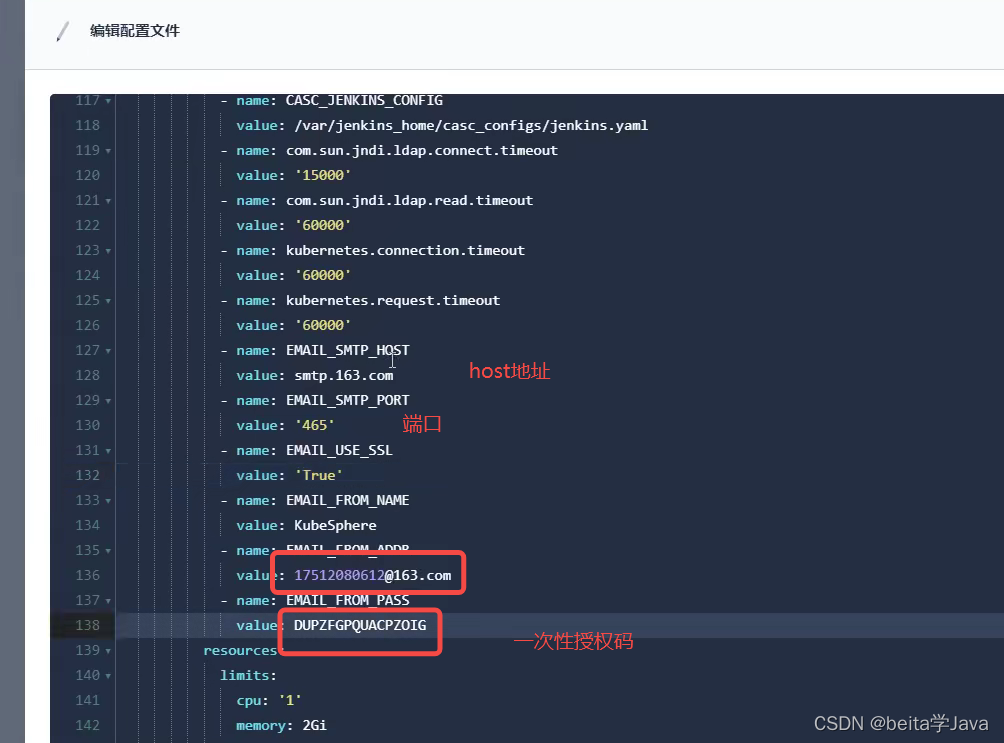Fold the limits block at line 140
1004x743 pixels.
[x=108, y=676]
